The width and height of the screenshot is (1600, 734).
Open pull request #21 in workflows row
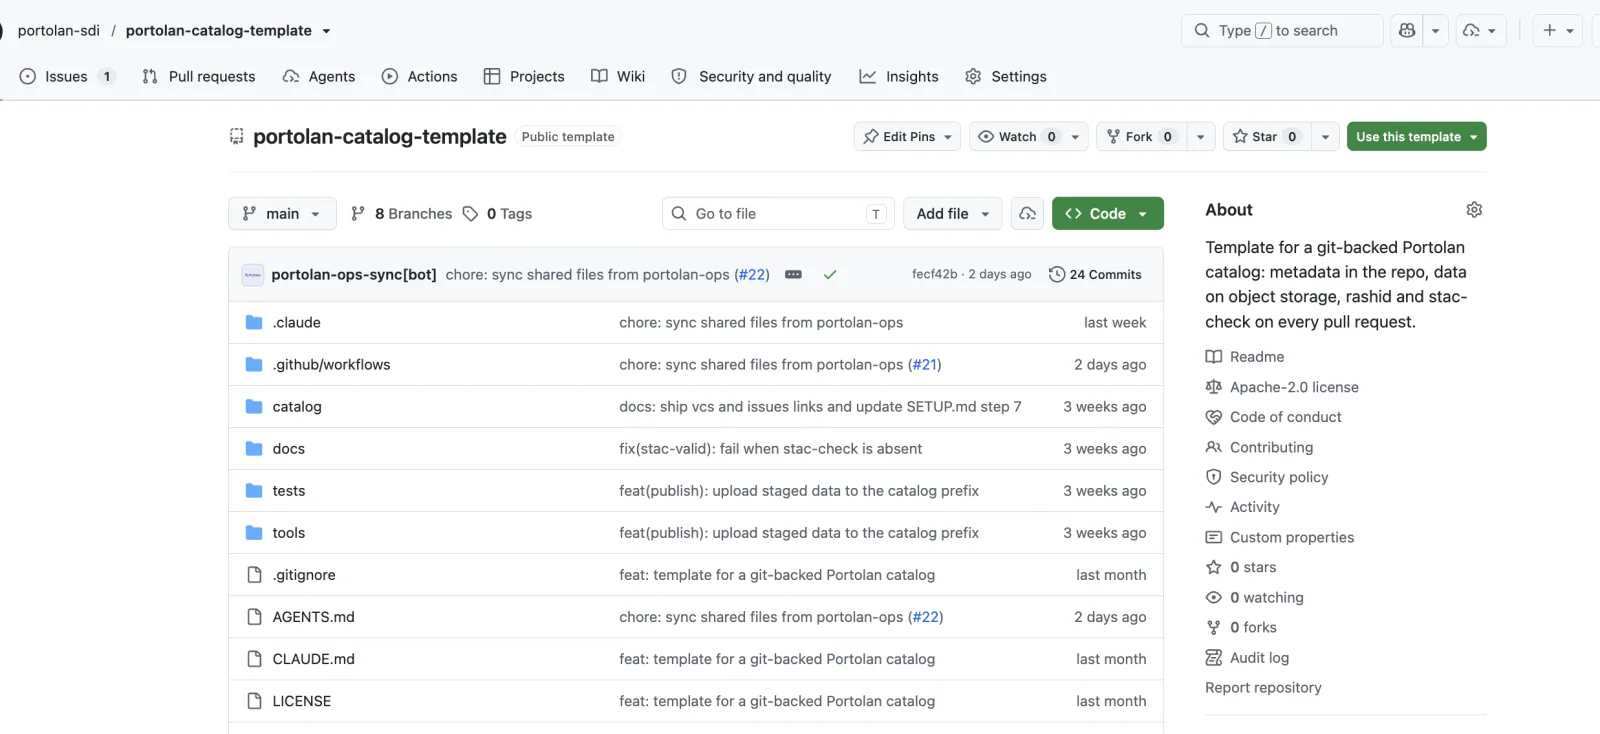pos(925,365)
